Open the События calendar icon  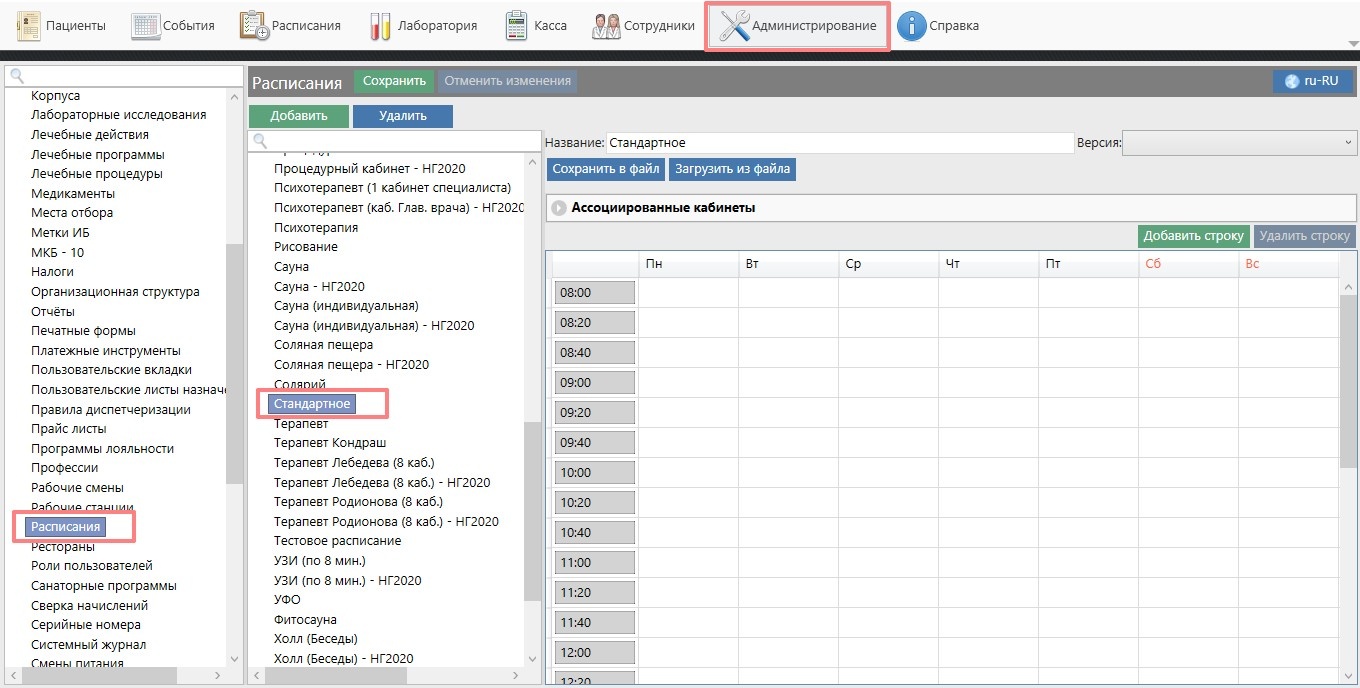(x=146, y=26)
